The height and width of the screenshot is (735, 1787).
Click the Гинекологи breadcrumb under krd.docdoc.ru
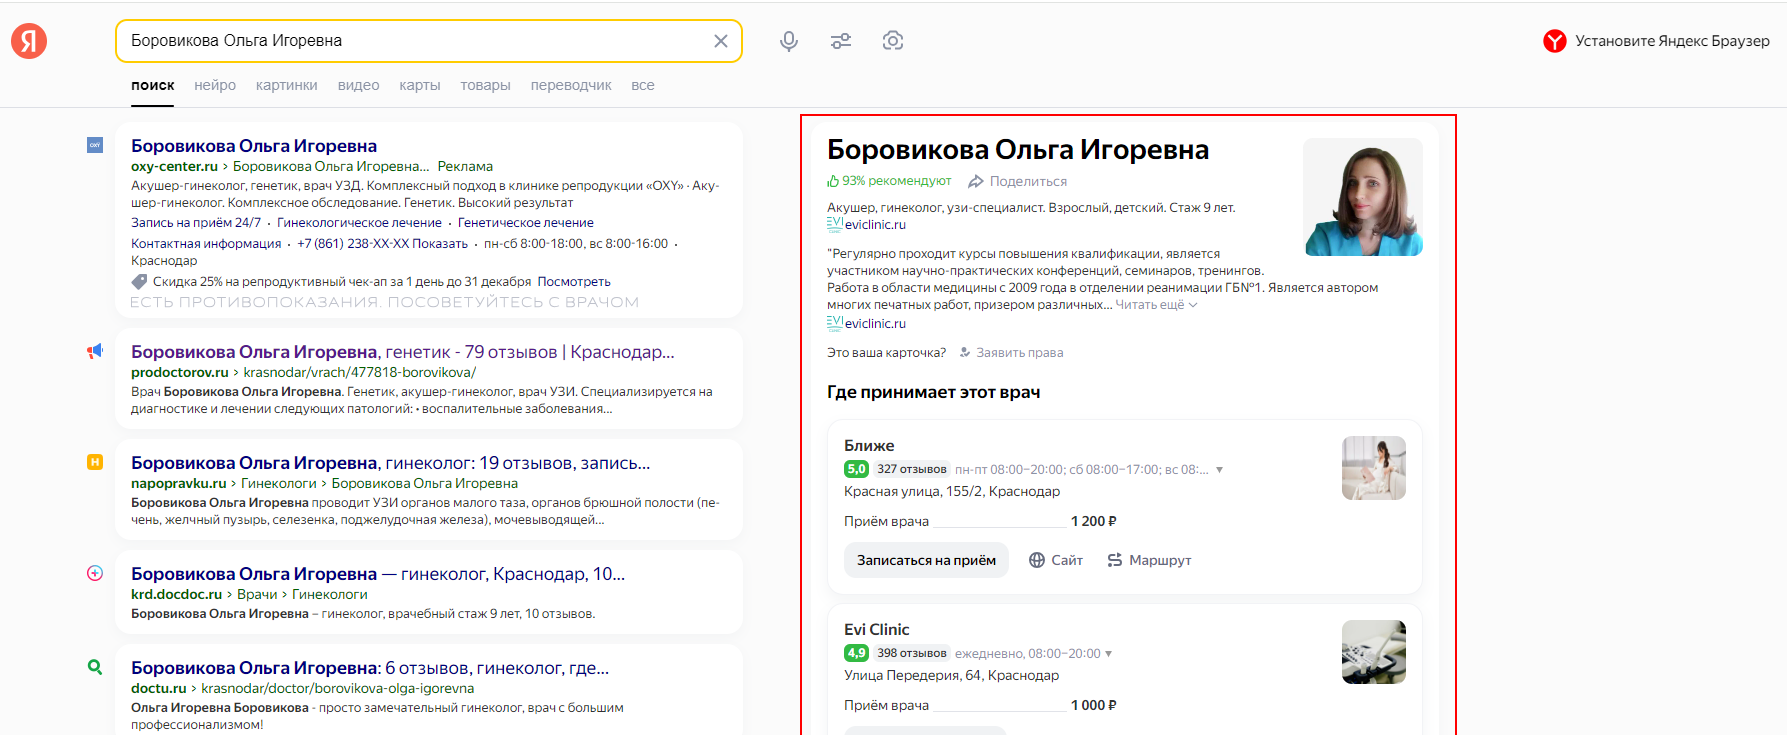(x=330, y=594)
